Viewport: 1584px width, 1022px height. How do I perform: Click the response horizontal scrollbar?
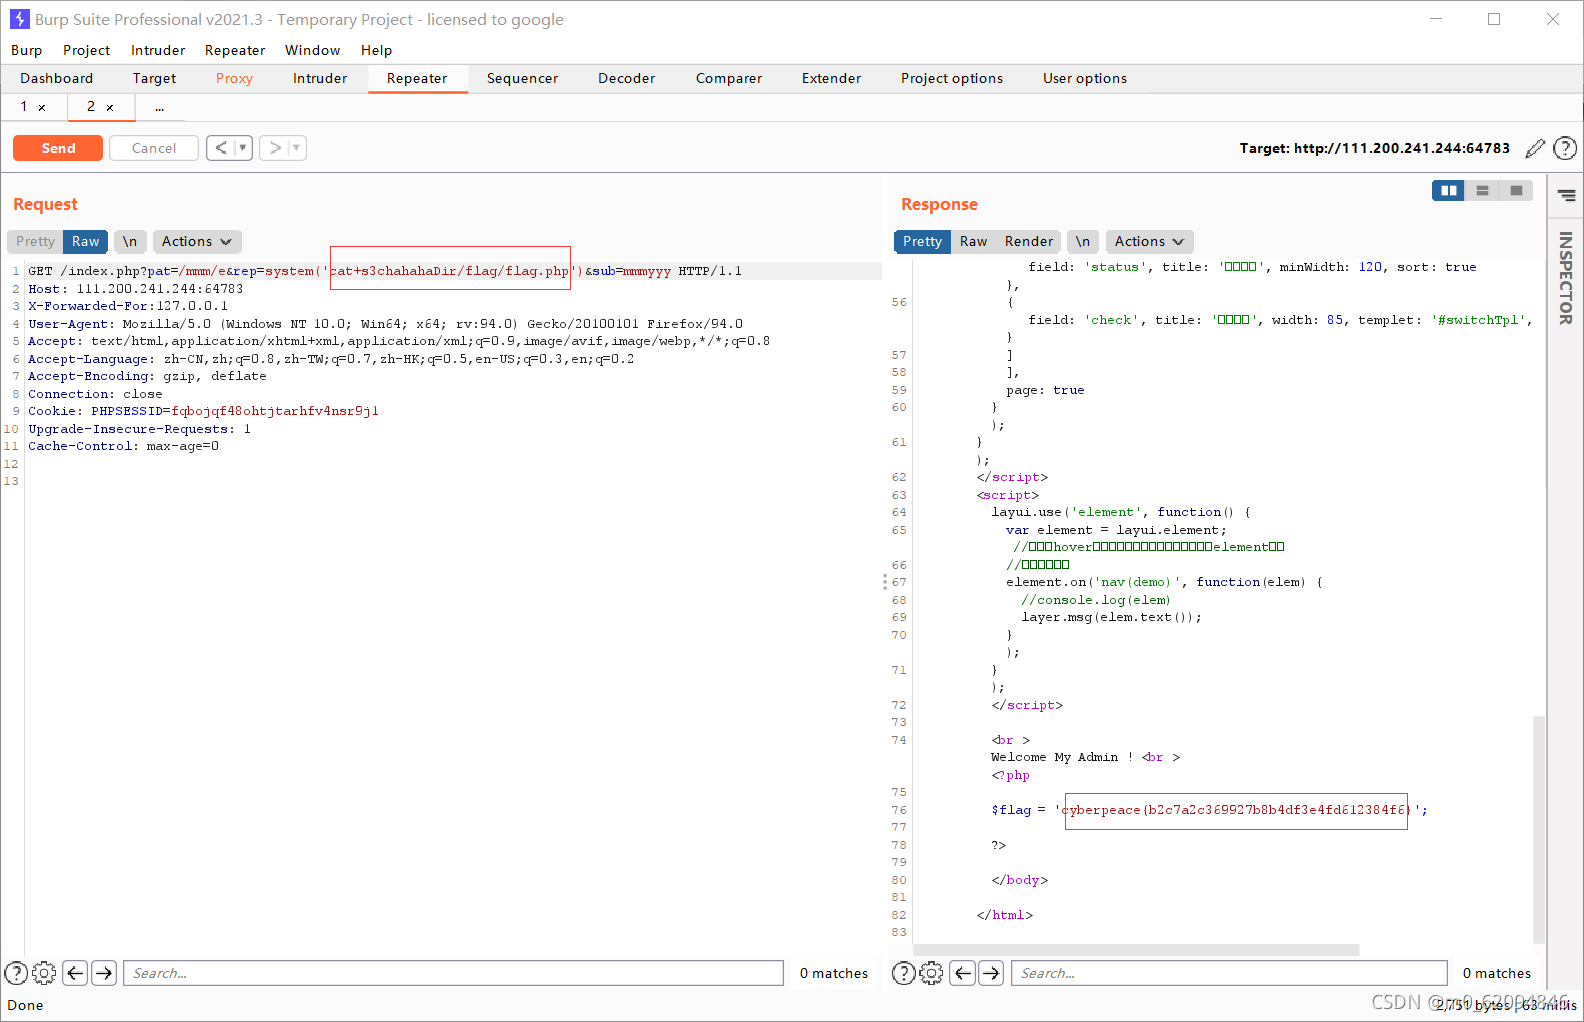(x=1136, y=950)
